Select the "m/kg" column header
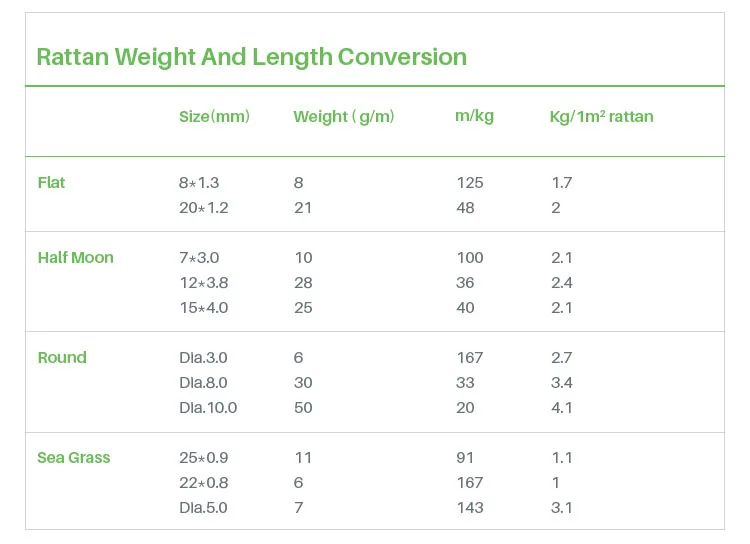Viewport: 750px width, 544px height. [x=474, y=116]
